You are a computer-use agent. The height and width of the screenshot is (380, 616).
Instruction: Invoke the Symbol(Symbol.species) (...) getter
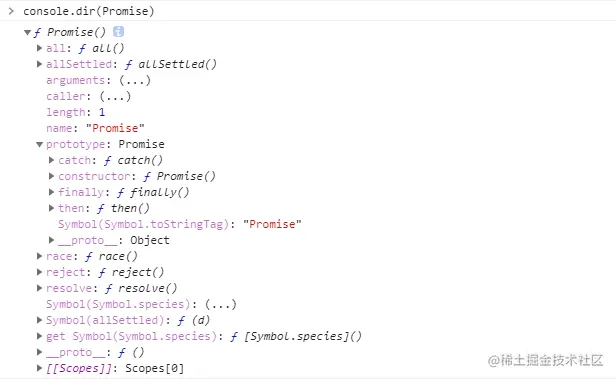click(x=221, y=304)
